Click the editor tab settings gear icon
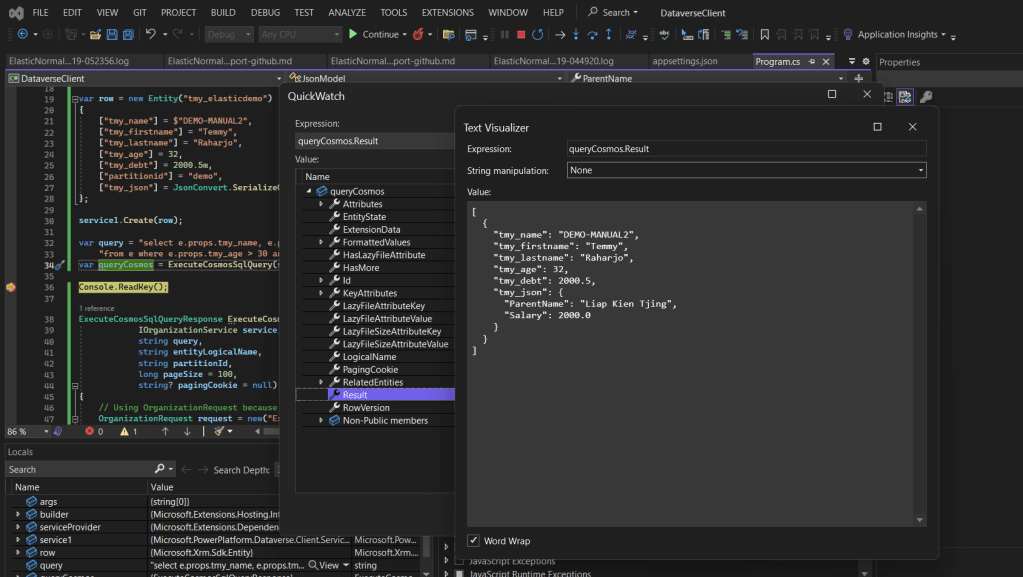Image resolution: width=1023 pixels, height=577 pixels. pos(866,61)
